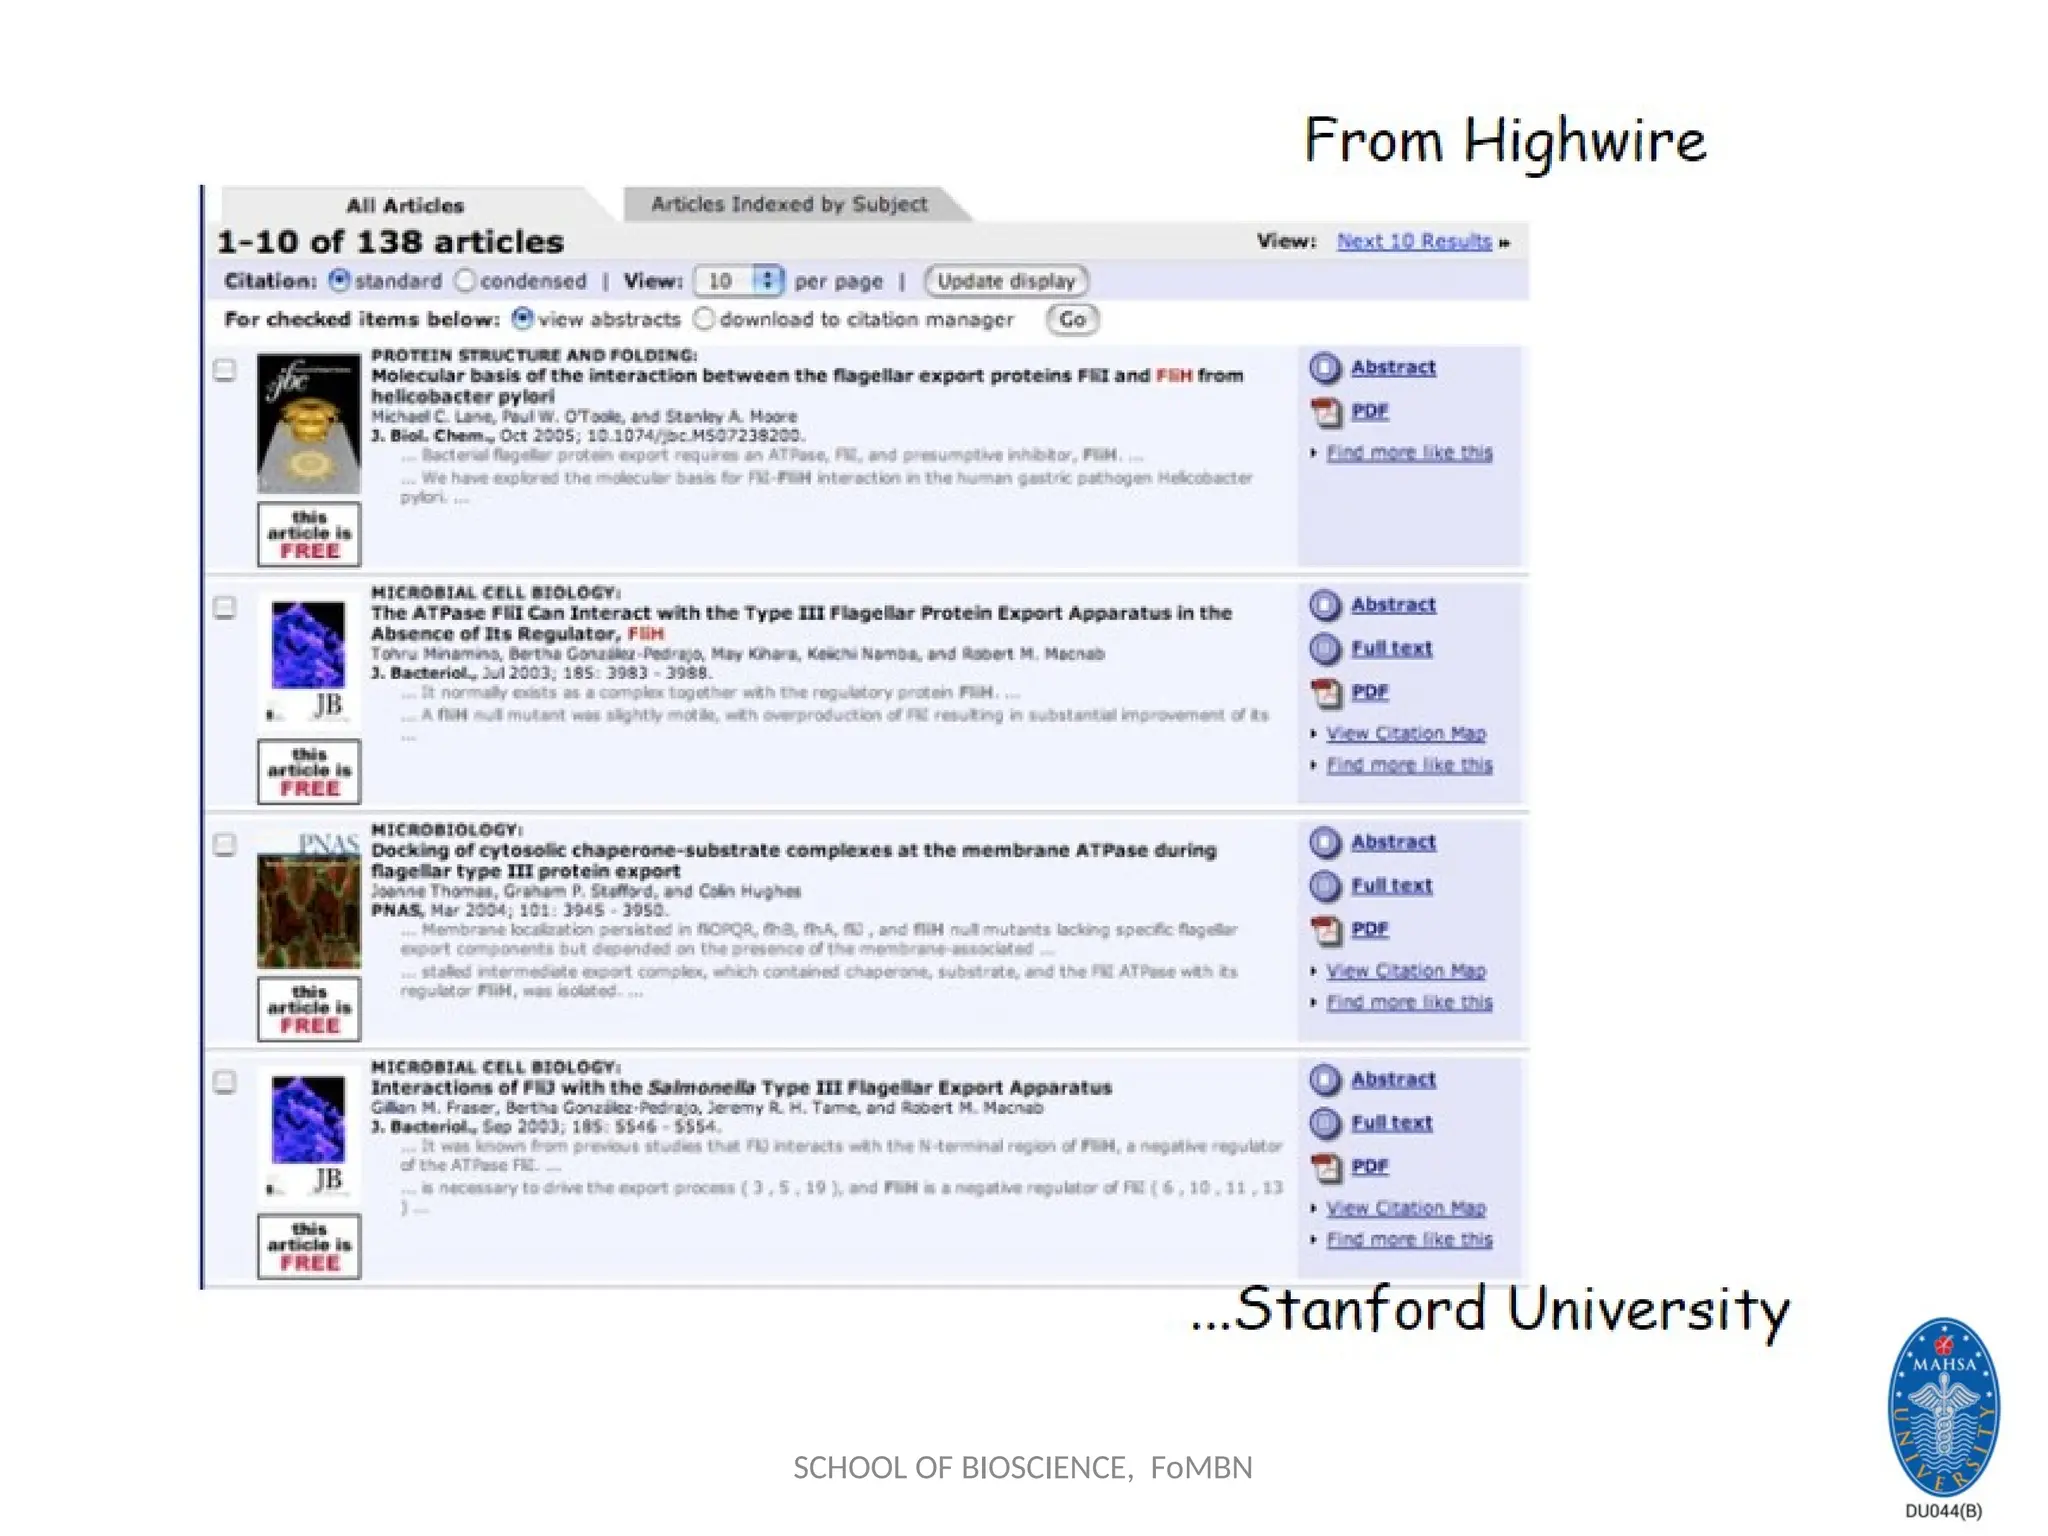The height and width of the screenshot is (1536, 2048).
Task: Select the All Articles tab
Action: [405, 206]
